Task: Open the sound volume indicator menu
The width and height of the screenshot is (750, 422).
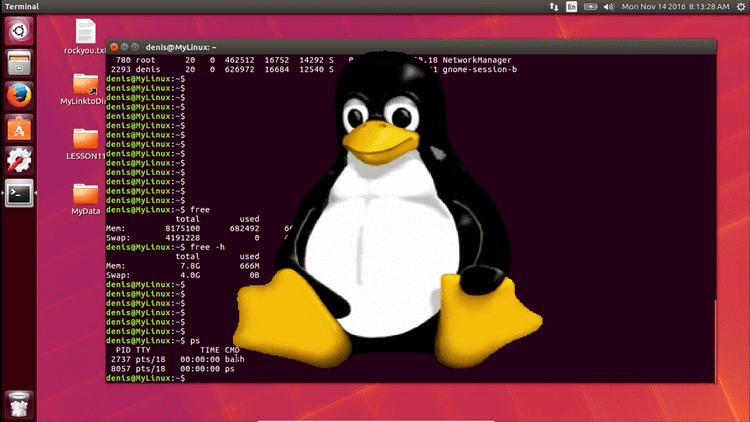Action: [x=608, y=7]
